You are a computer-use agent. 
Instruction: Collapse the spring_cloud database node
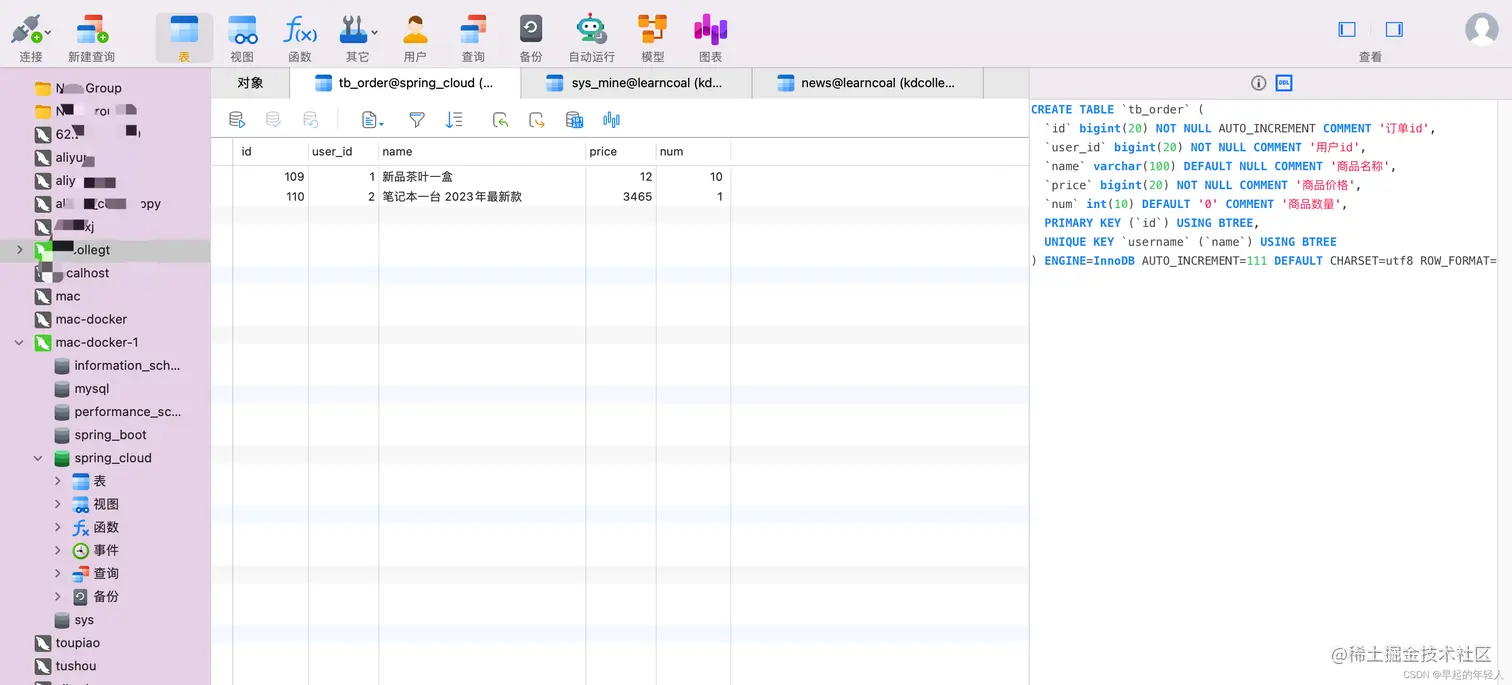(x=38, y=458)
